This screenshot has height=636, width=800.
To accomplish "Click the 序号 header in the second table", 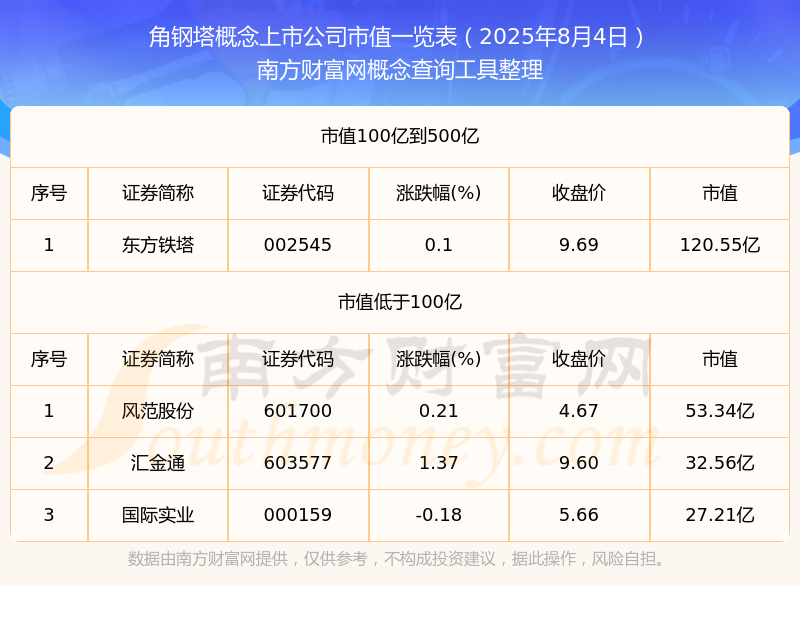I will click(x=49, y=359).
